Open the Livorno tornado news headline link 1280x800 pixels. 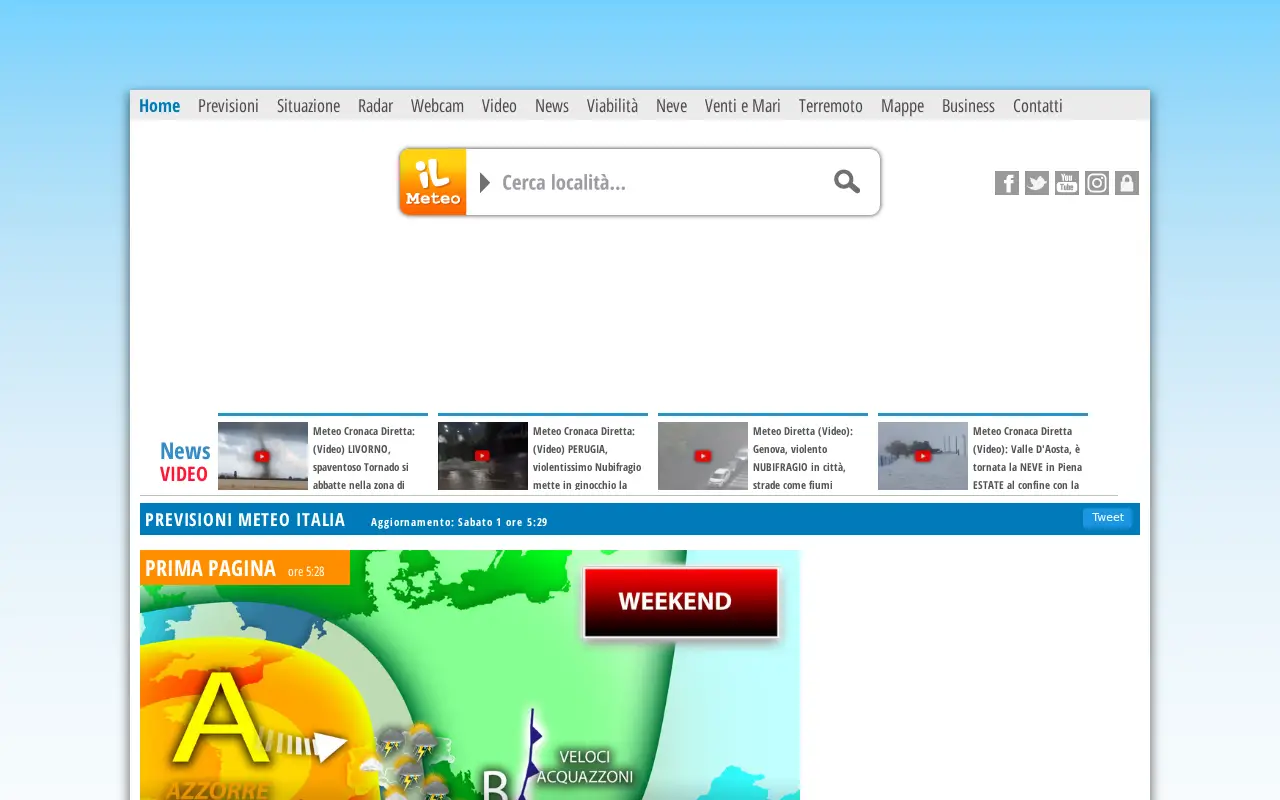tap(364, 458)
